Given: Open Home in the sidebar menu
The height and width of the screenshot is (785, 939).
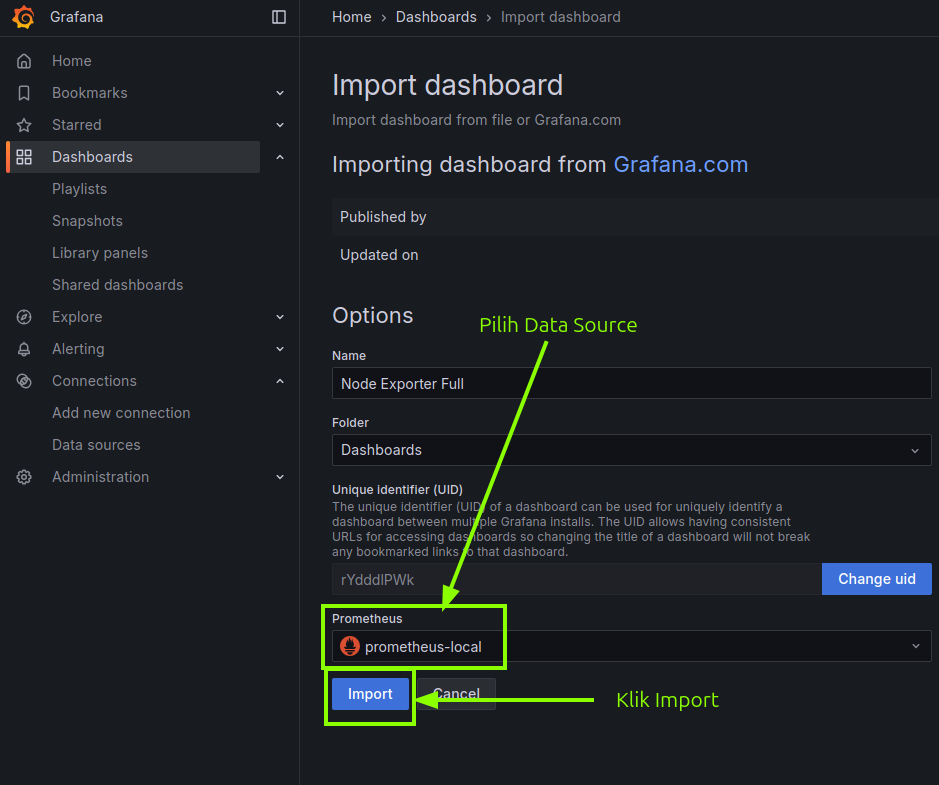Looking at the screenshot, I should tap(72, 61).
